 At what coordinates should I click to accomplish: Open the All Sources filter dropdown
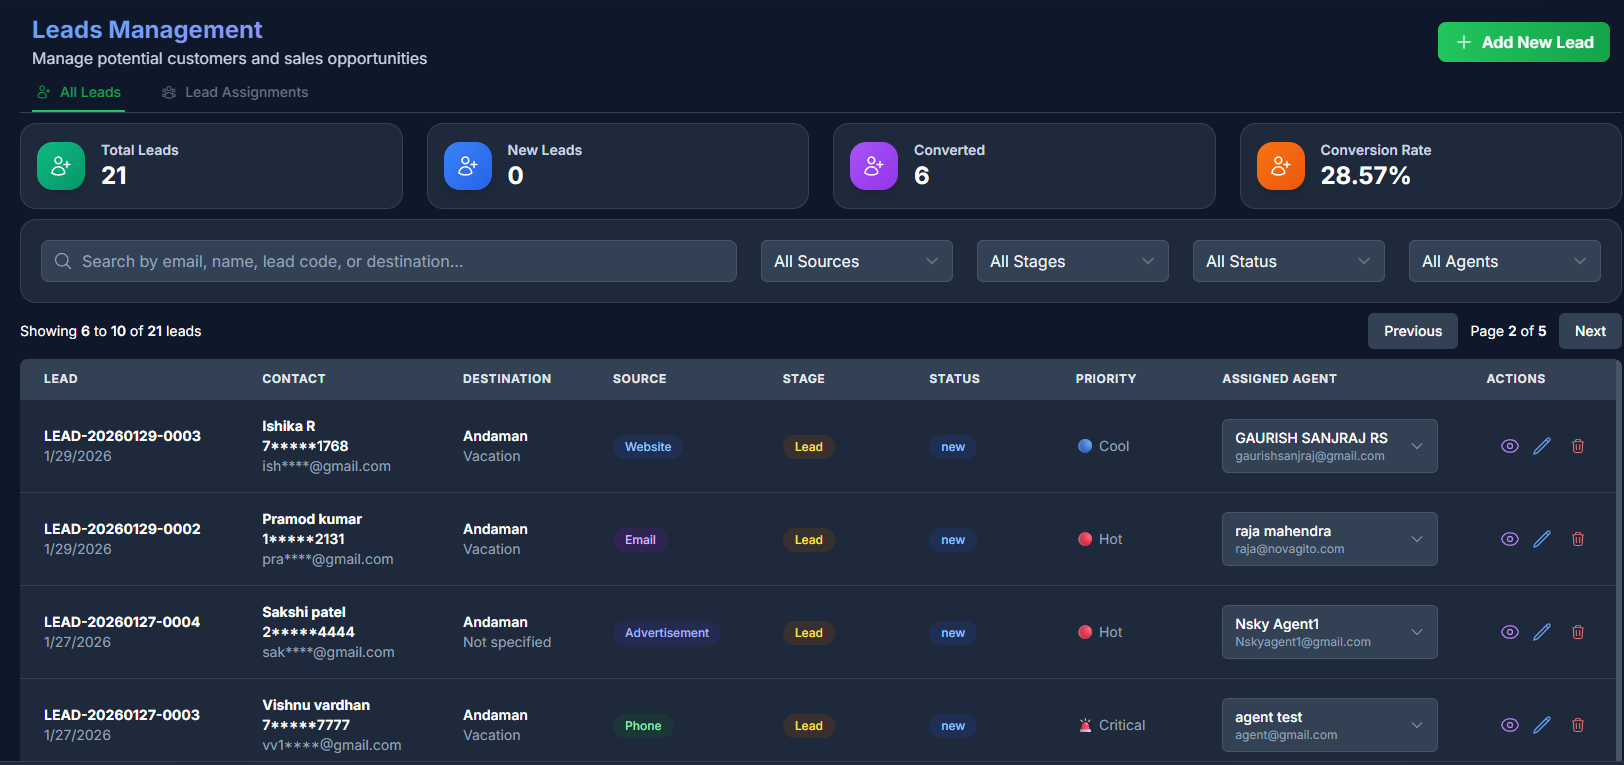pyautogui.click(x=856, y=261)
